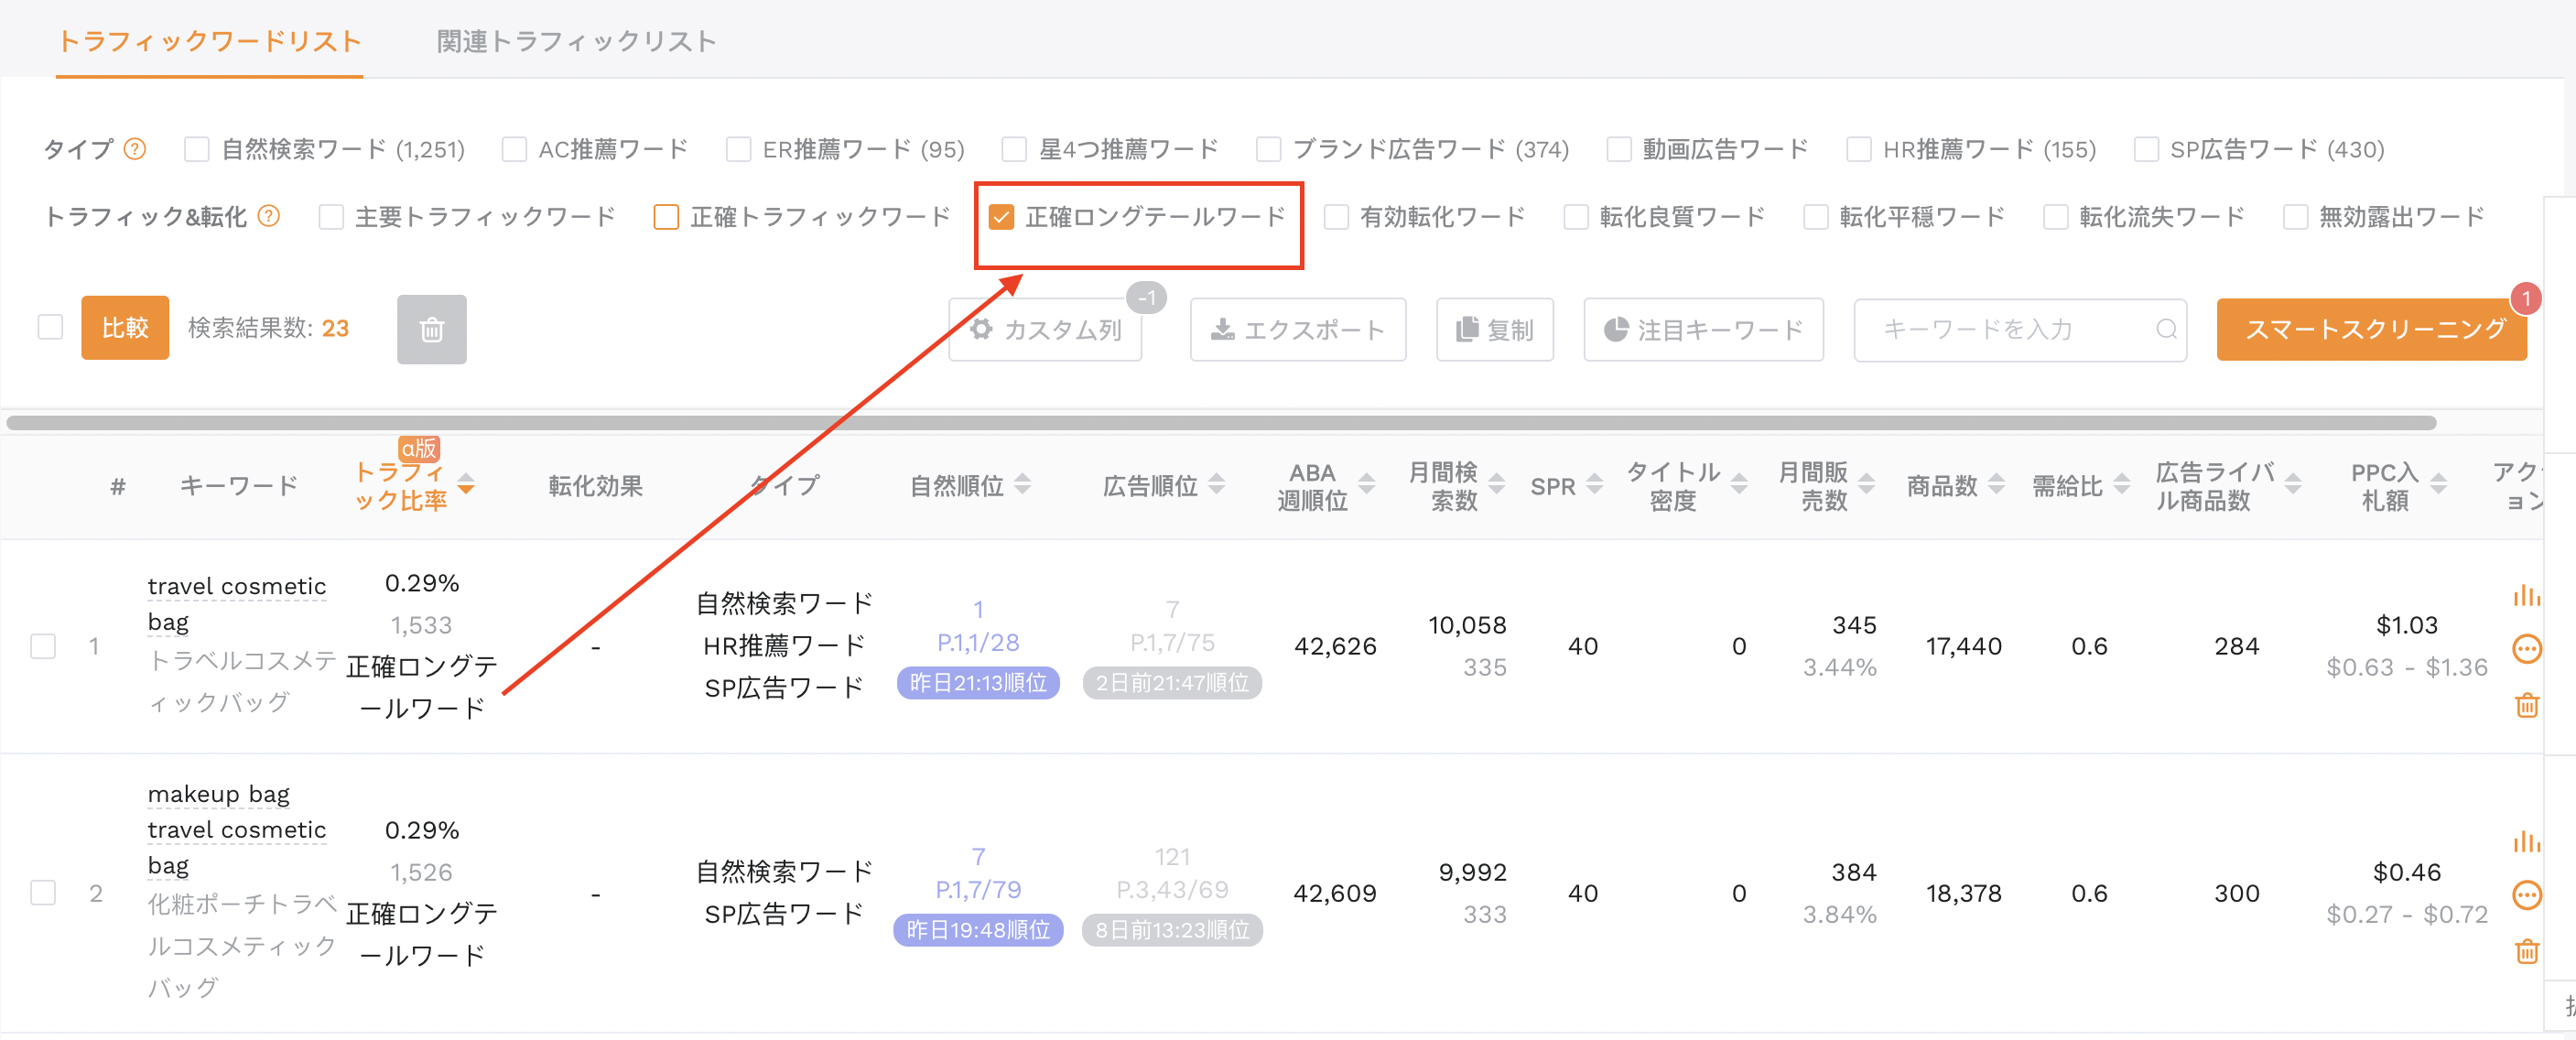Check 転化良質ワード filter
This screenshot has height=1040, width=2576.
1575,217
